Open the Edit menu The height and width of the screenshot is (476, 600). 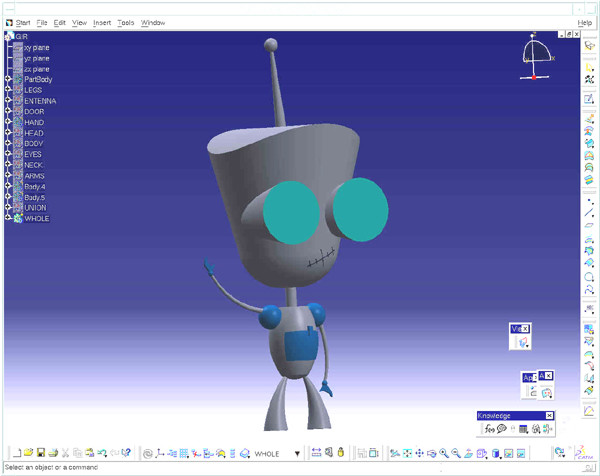click(59, 23)
